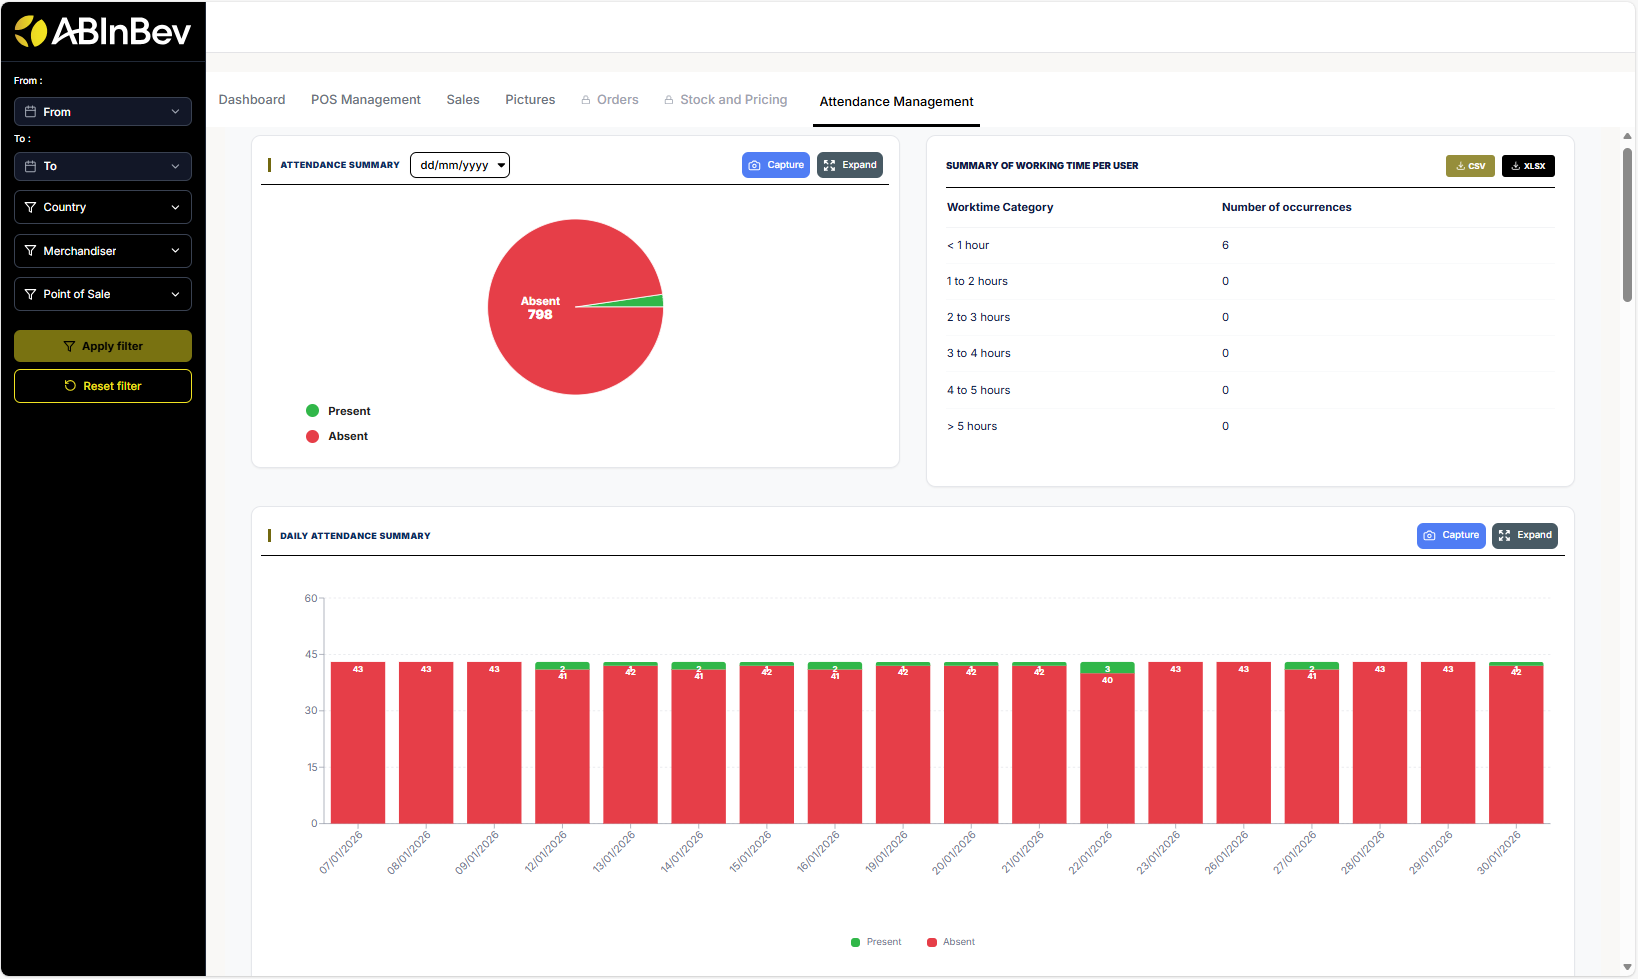Toggle Present series in pie chart legend
1638x979 pixels.
pyautogui.click(x=338, y=411)
